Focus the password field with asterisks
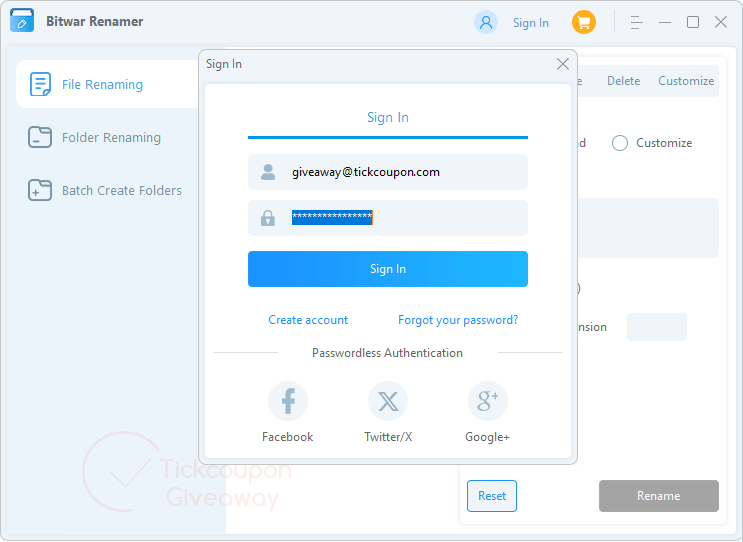Viewport: 743px width, 542px height. (x=388, y=218)
